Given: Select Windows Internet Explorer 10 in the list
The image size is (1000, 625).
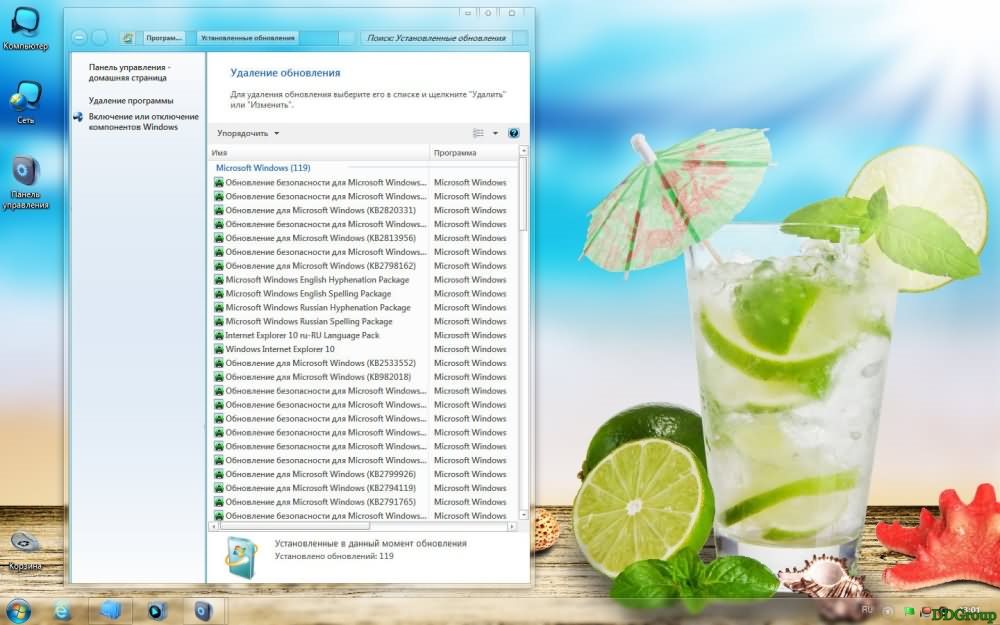Looking at the screenshot, I should click(280, 349).
